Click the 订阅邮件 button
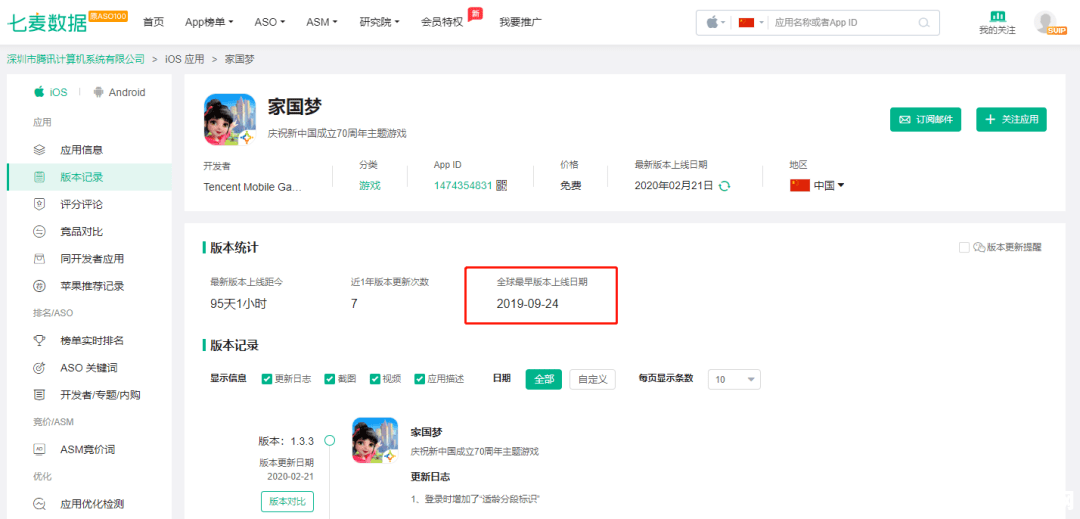Viewport: 1080px width, 519px height. (x=926, y=119)
